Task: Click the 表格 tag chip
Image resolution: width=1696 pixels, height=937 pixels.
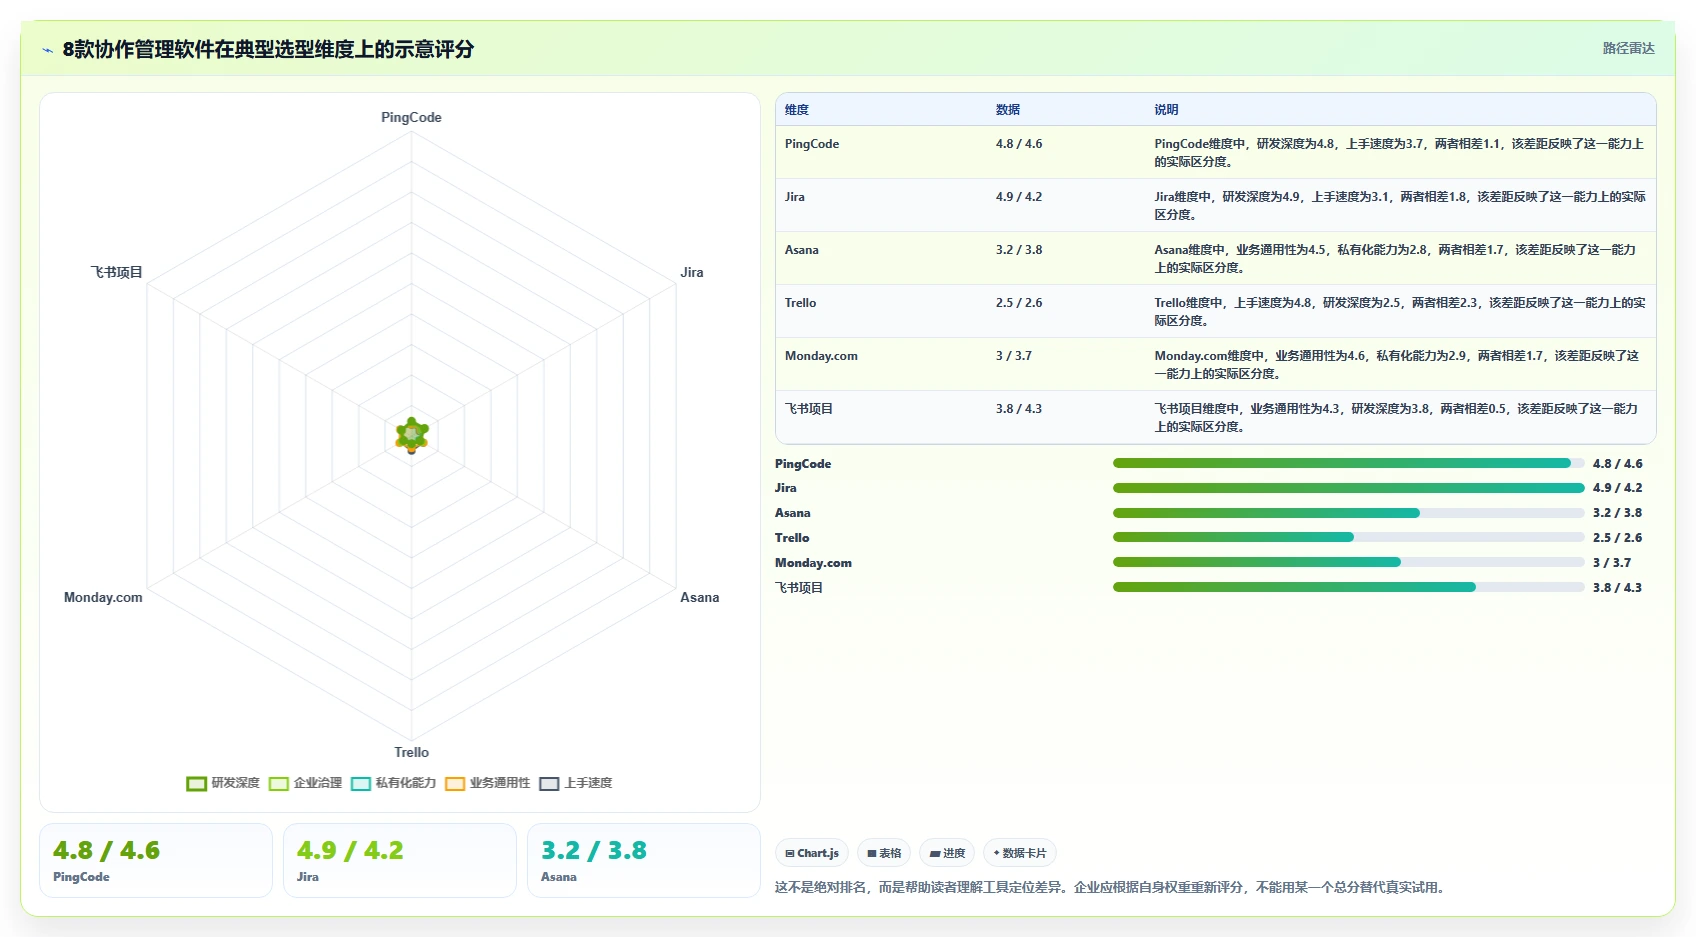Action: (x=884, y=853)
